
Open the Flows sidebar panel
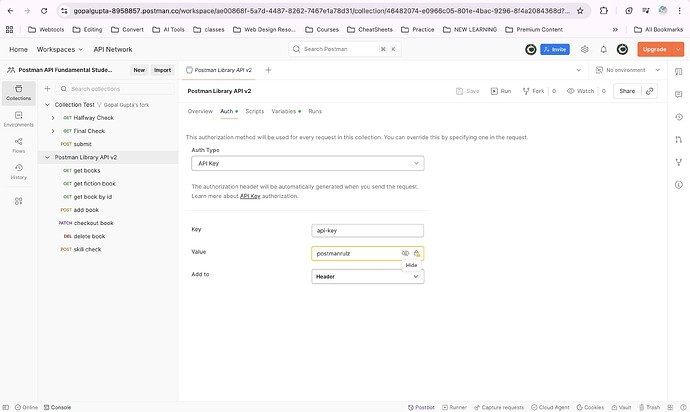[x=18, y=145]
